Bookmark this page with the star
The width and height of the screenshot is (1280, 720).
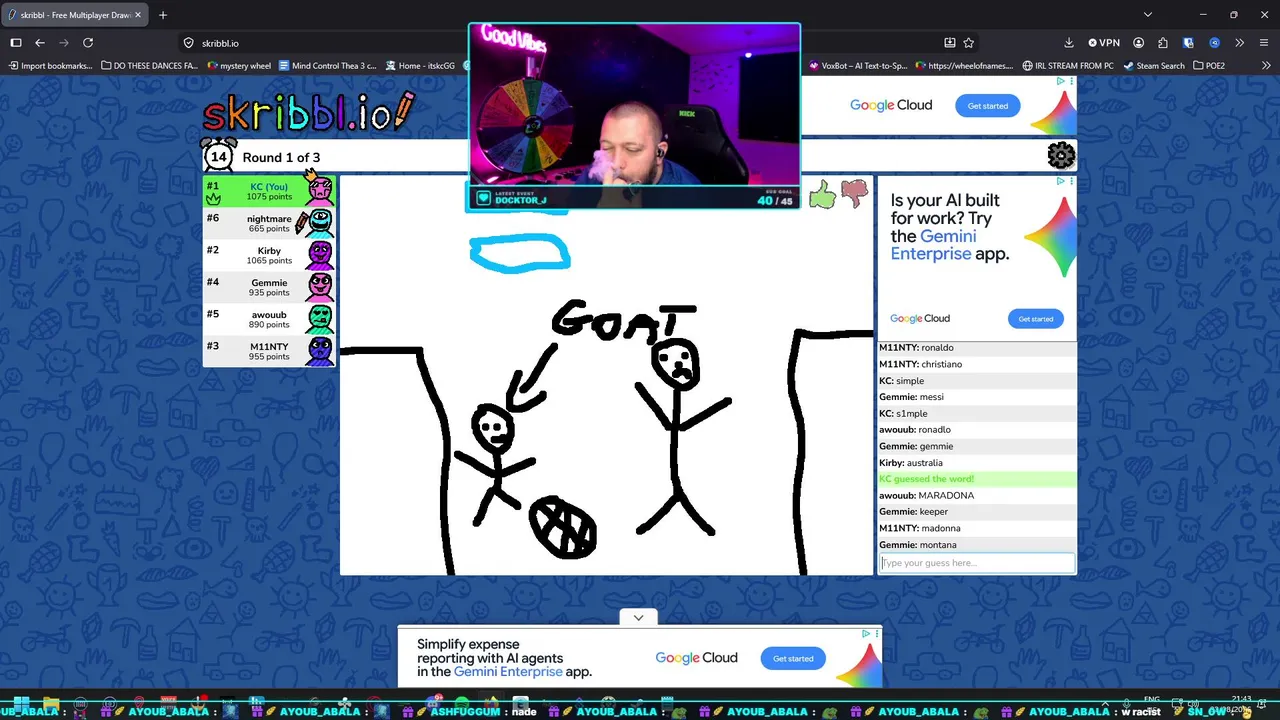click(x=968, y=43)
